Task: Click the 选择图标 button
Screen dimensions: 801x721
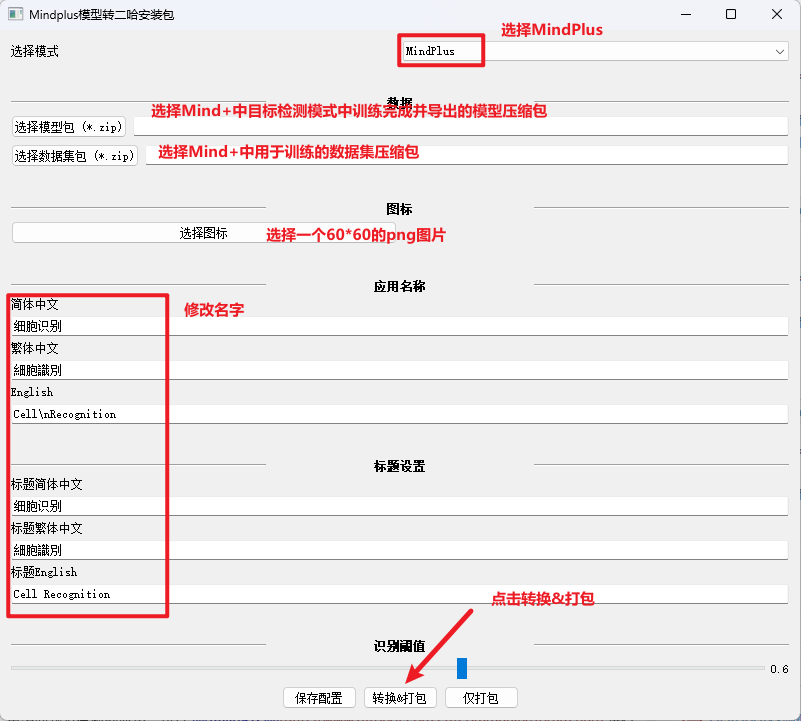Action: [203, 233]
